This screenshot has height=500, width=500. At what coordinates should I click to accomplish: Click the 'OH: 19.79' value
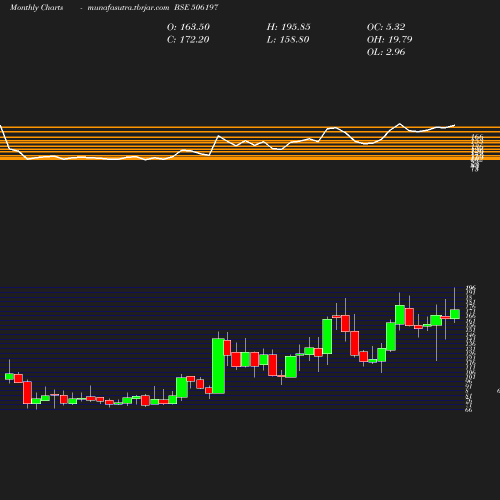coord(389,40)
